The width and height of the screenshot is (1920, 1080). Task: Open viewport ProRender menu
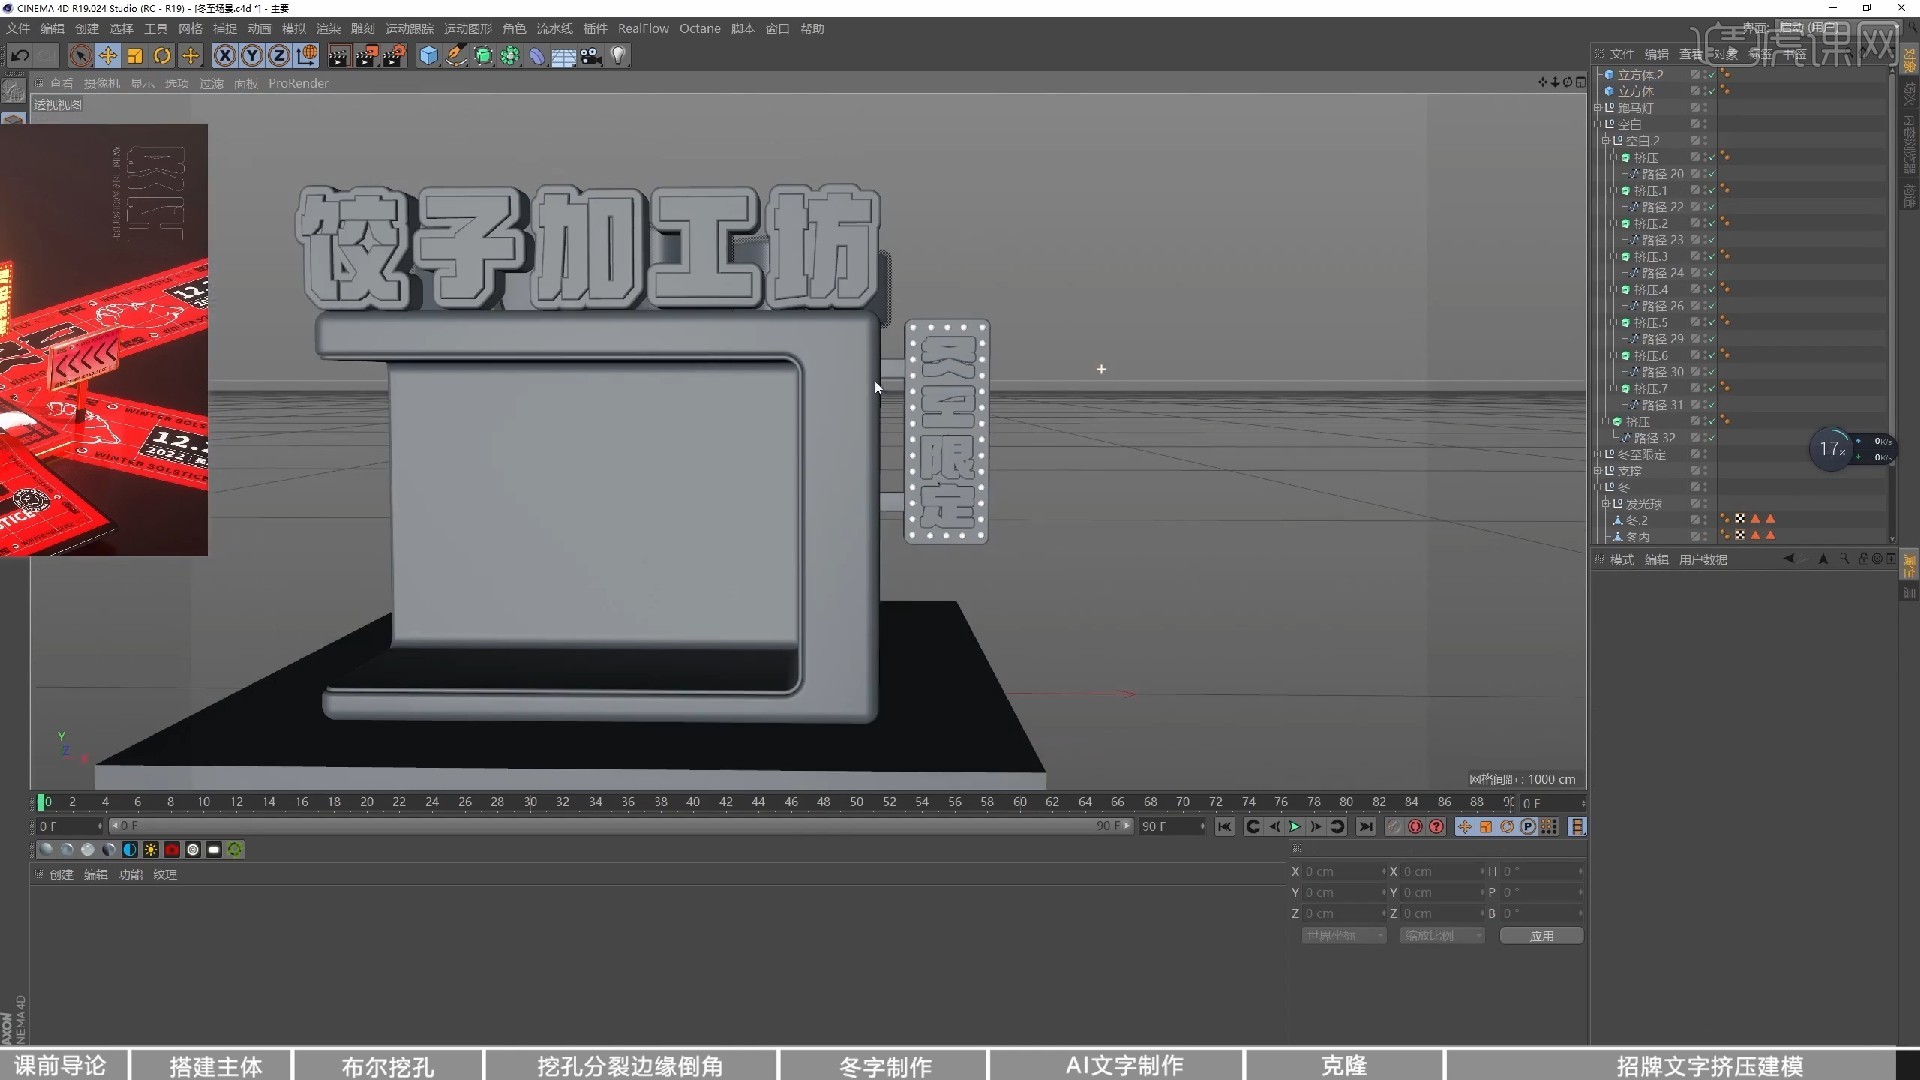coord(298,84)
